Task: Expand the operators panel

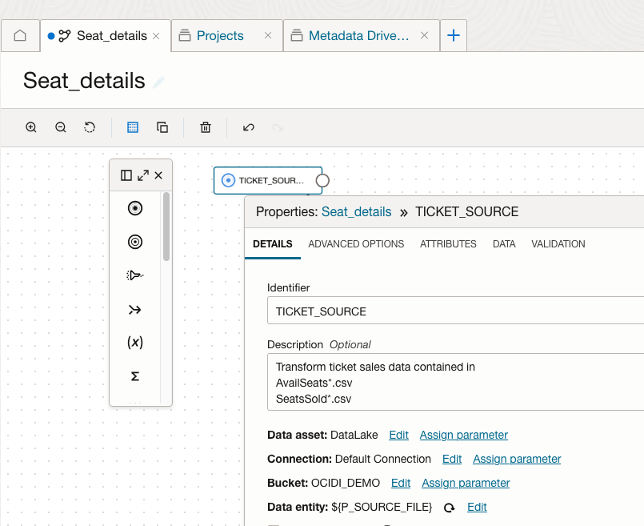Action: pyautogui.click(x=143, y=176)
